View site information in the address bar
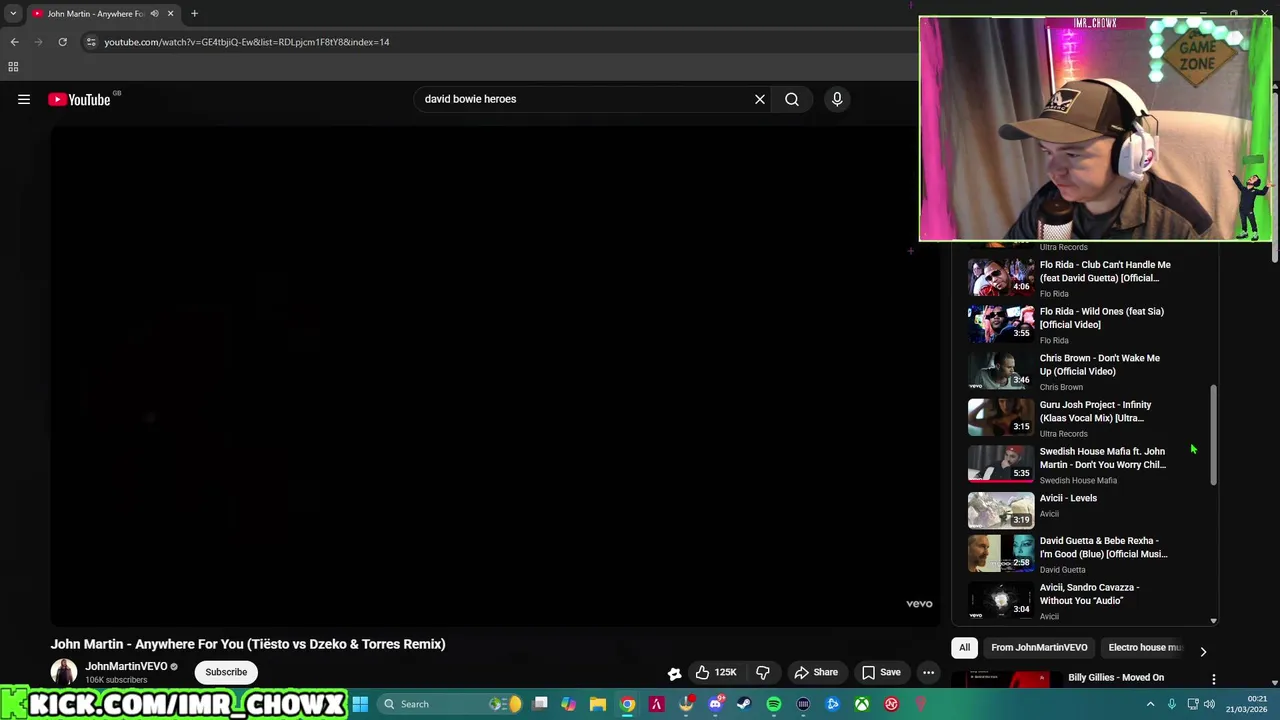 (91, 42)
